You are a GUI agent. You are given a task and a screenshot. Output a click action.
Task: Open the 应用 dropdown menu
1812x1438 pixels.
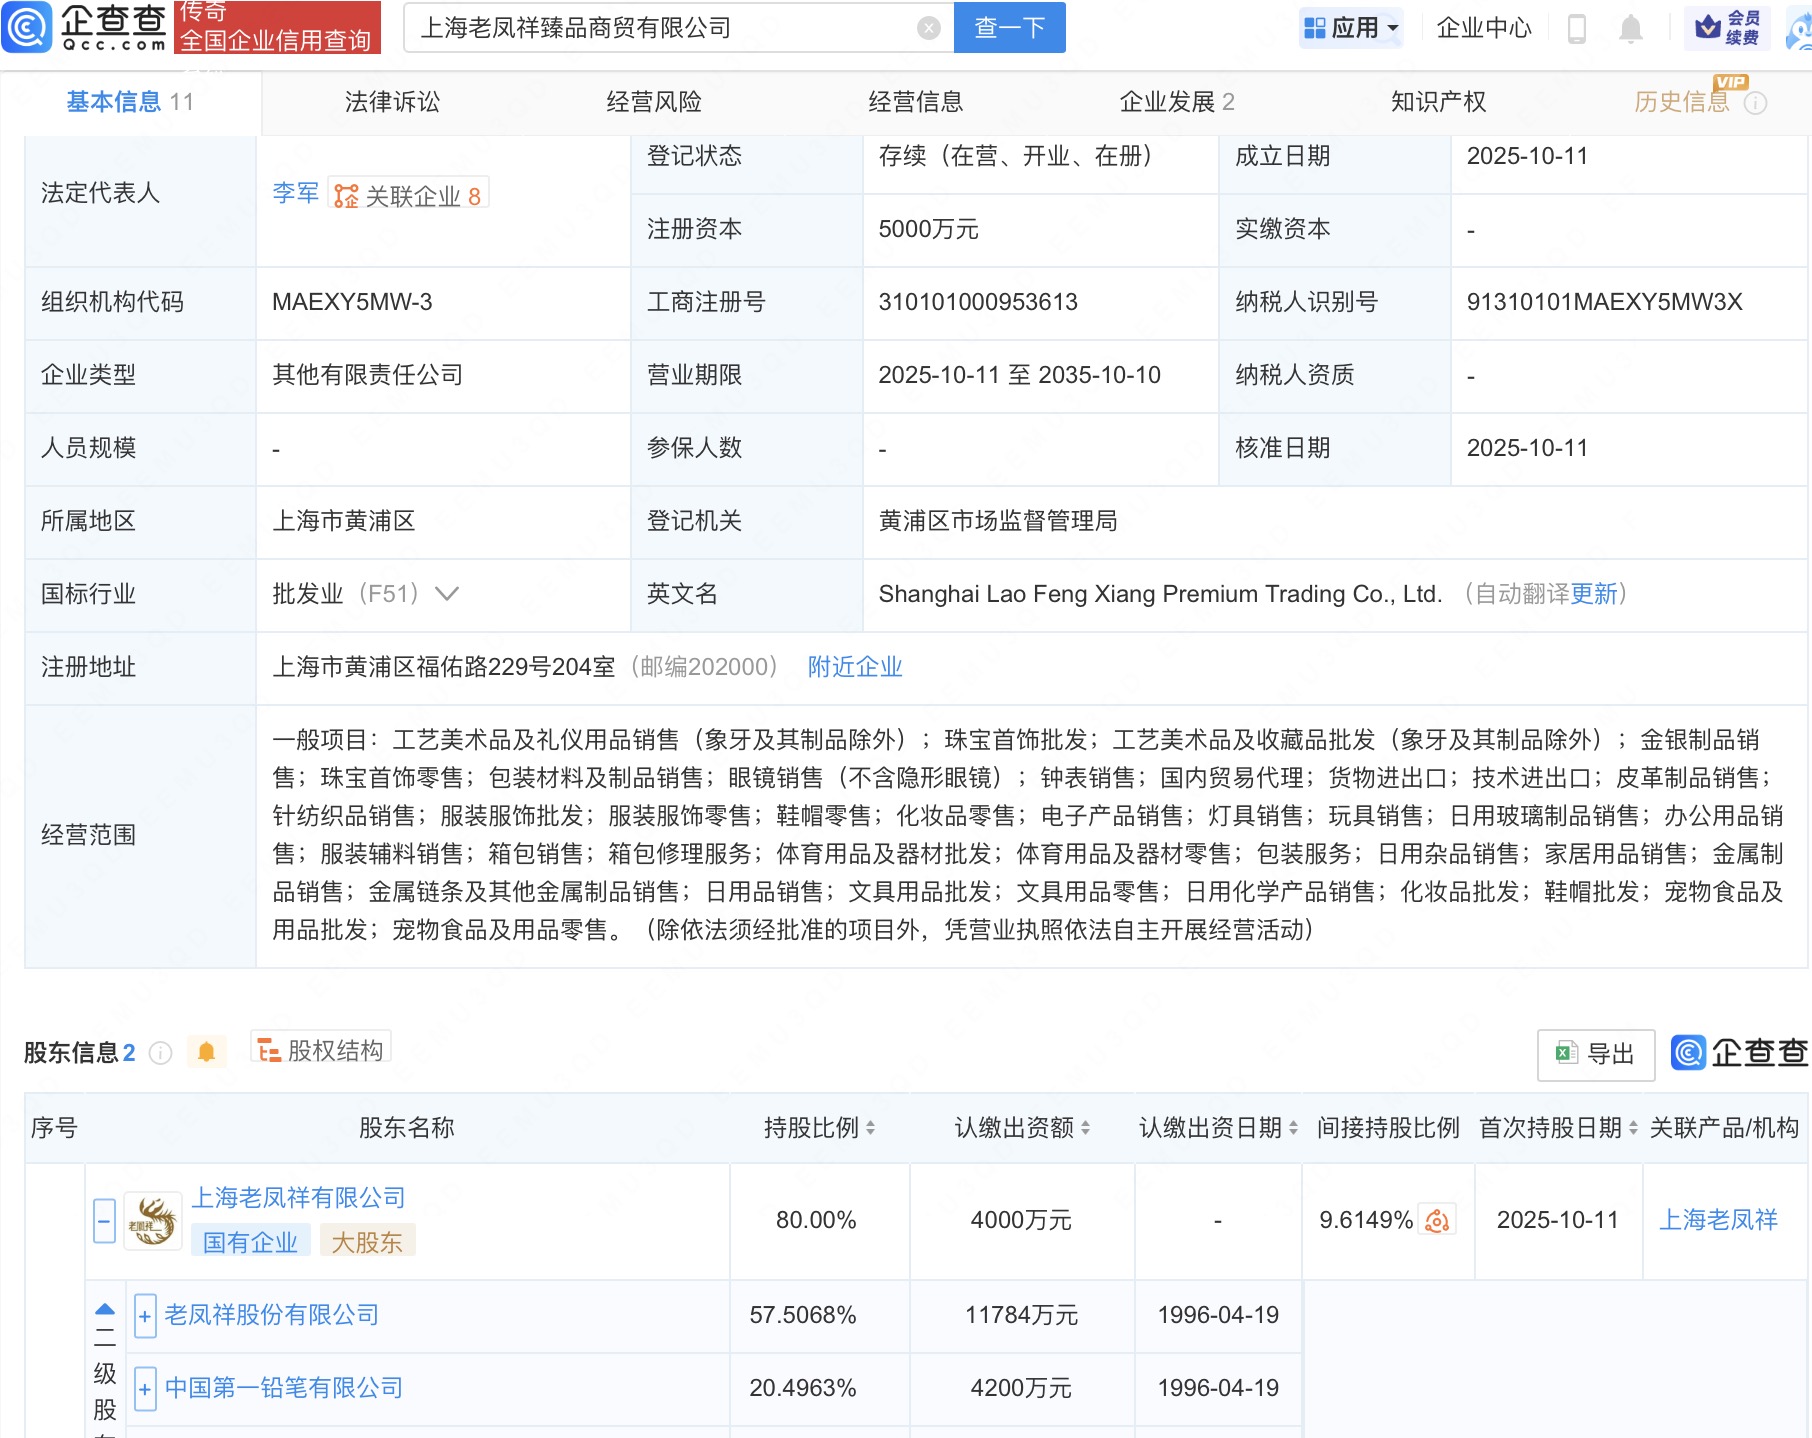pyautogui.click(x=1352, y=28)
